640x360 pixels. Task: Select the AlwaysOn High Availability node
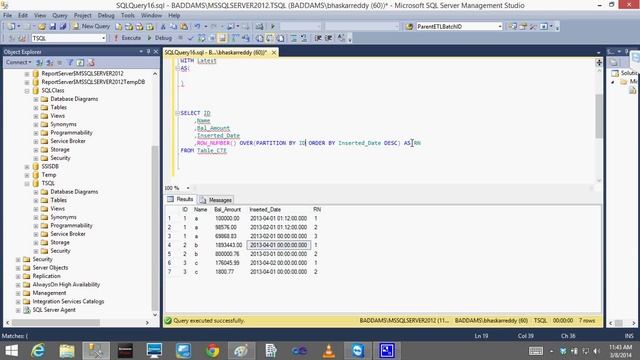point(66,284)
